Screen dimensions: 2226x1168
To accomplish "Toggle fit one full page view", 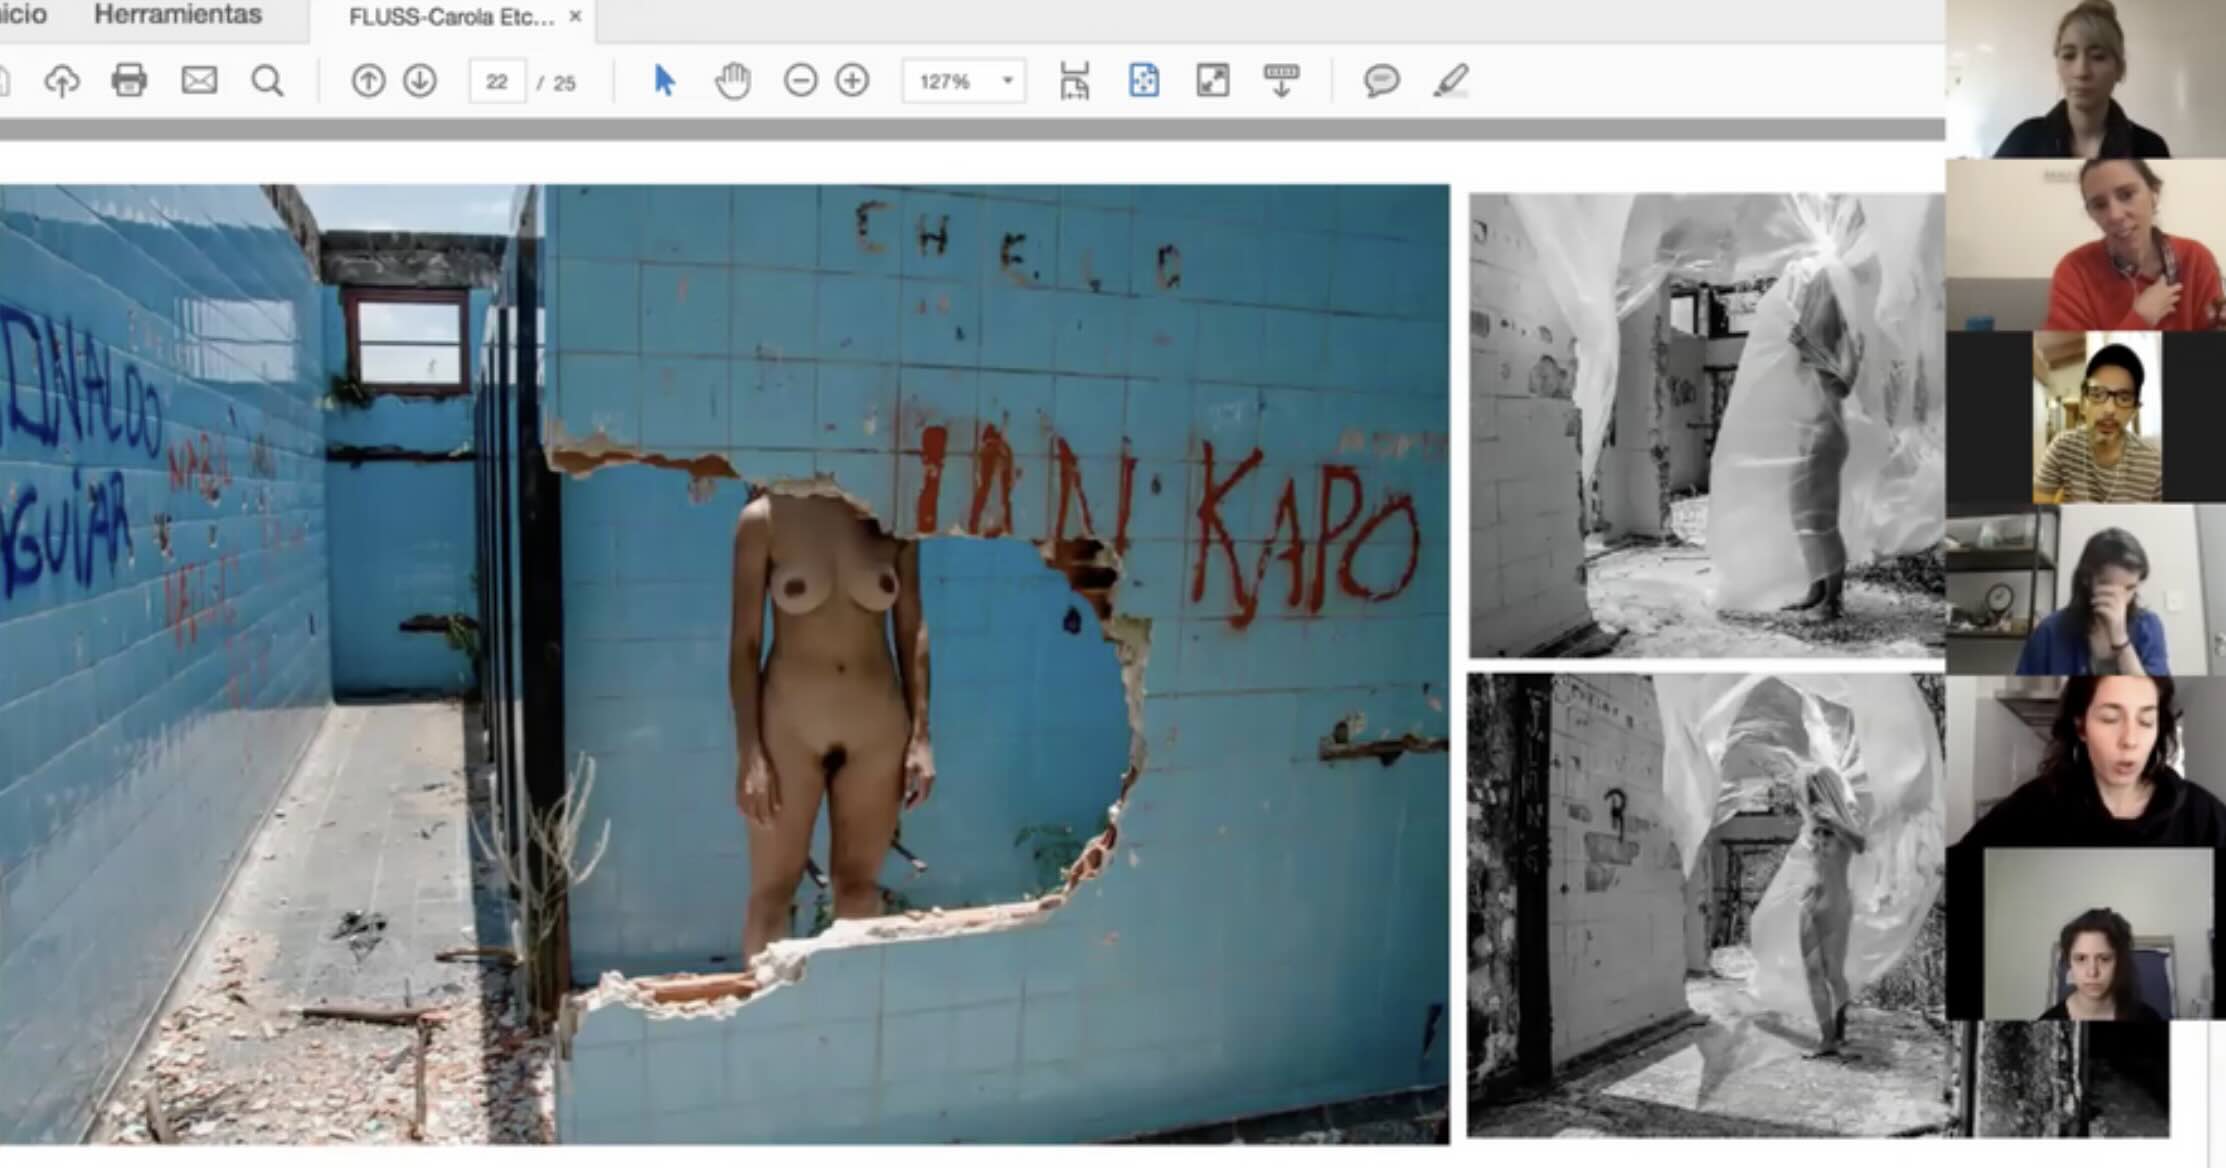I will (x=1143, y=81).
